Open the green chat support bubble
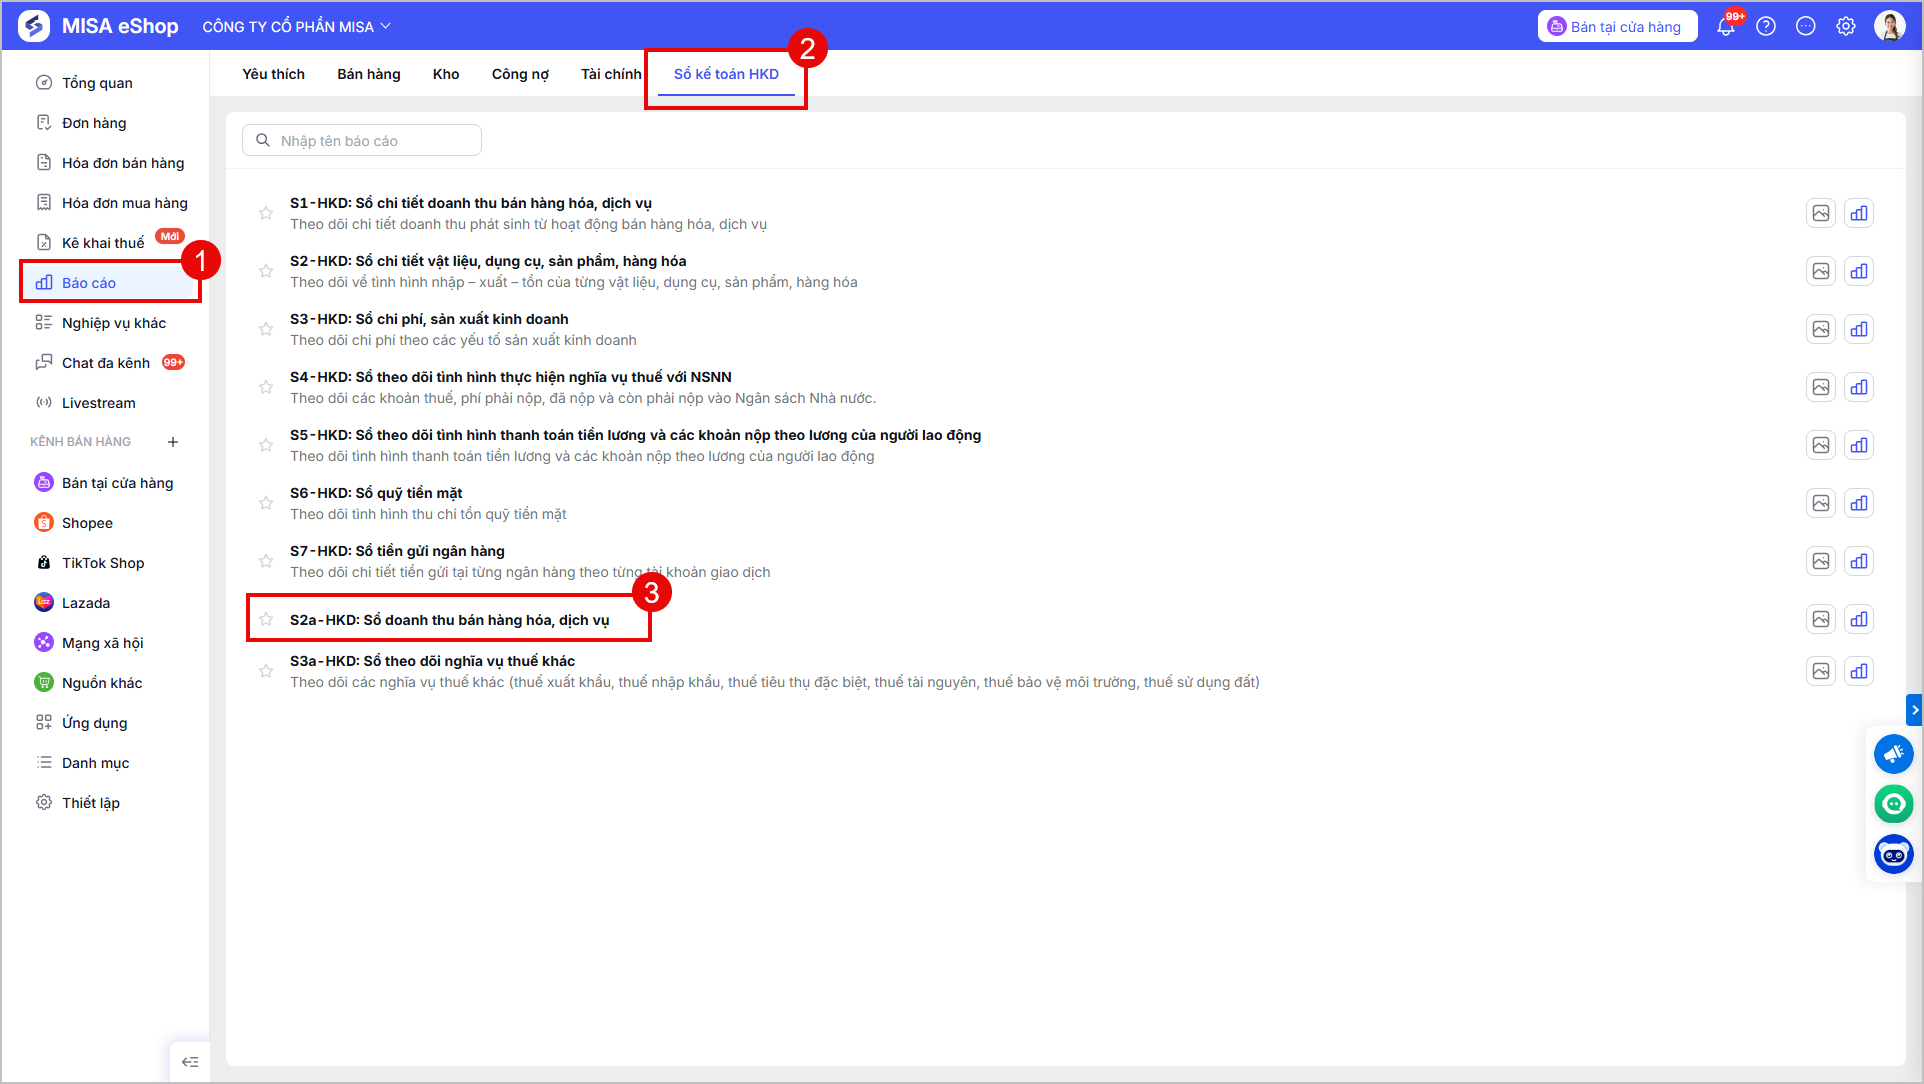This screenshot has height=1084, width=1924. 1894,804
